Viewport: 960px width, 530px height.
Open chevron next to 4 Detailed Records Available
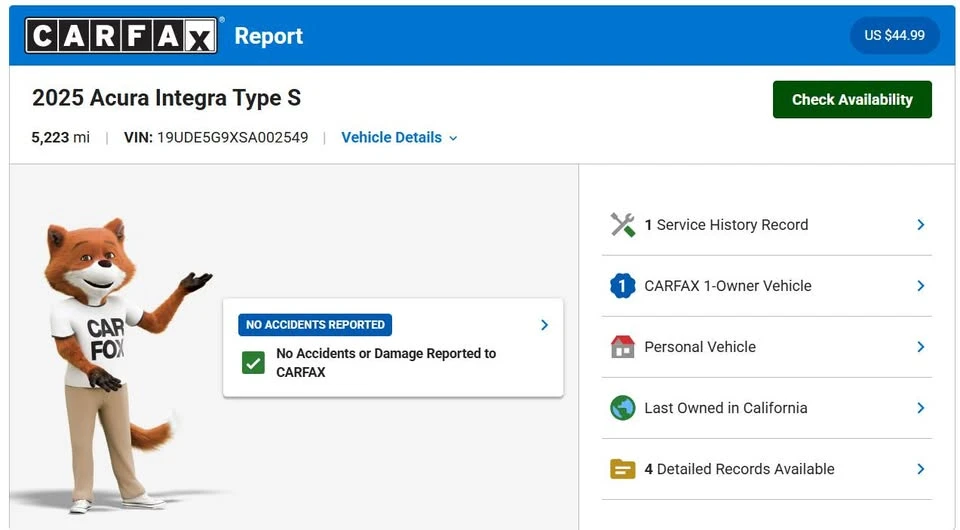(921, 469)
